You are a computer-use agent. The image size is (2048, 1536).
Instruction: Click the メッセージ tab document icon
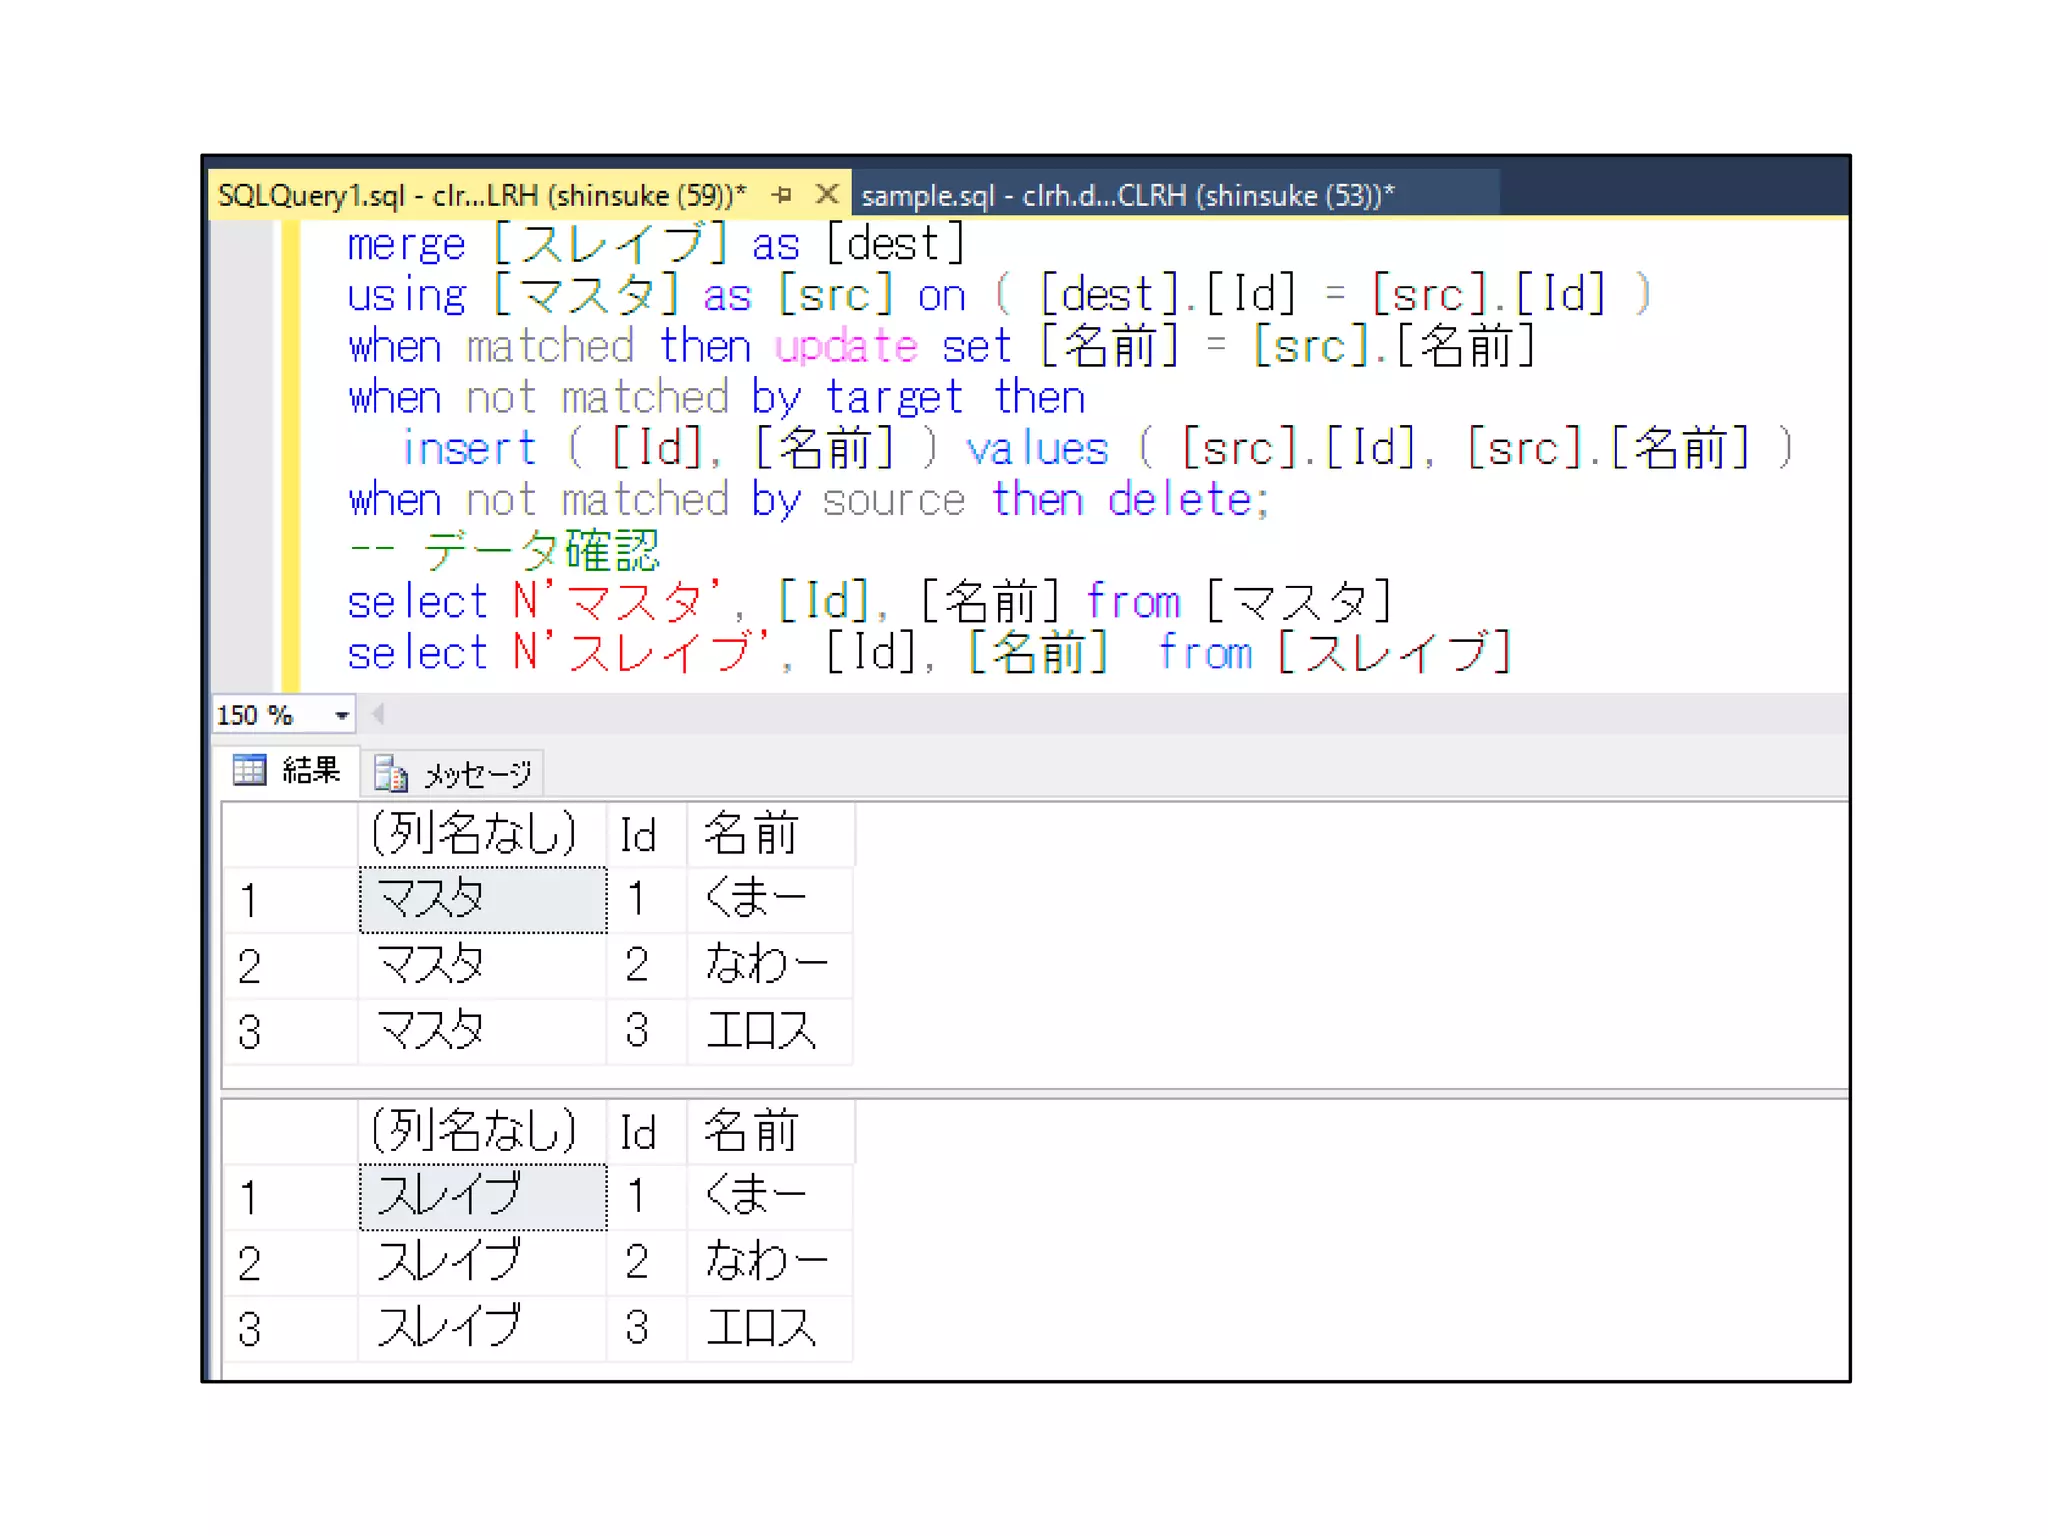tap(391, 773)
